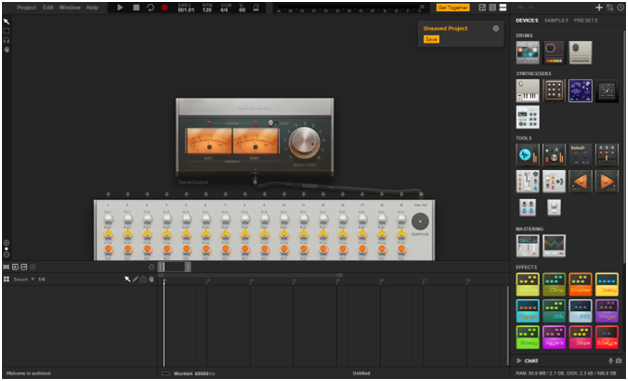This screenshot has width=628, height=381.
Task: Add the blue waveform audio tool device
Action: point(527,155)
